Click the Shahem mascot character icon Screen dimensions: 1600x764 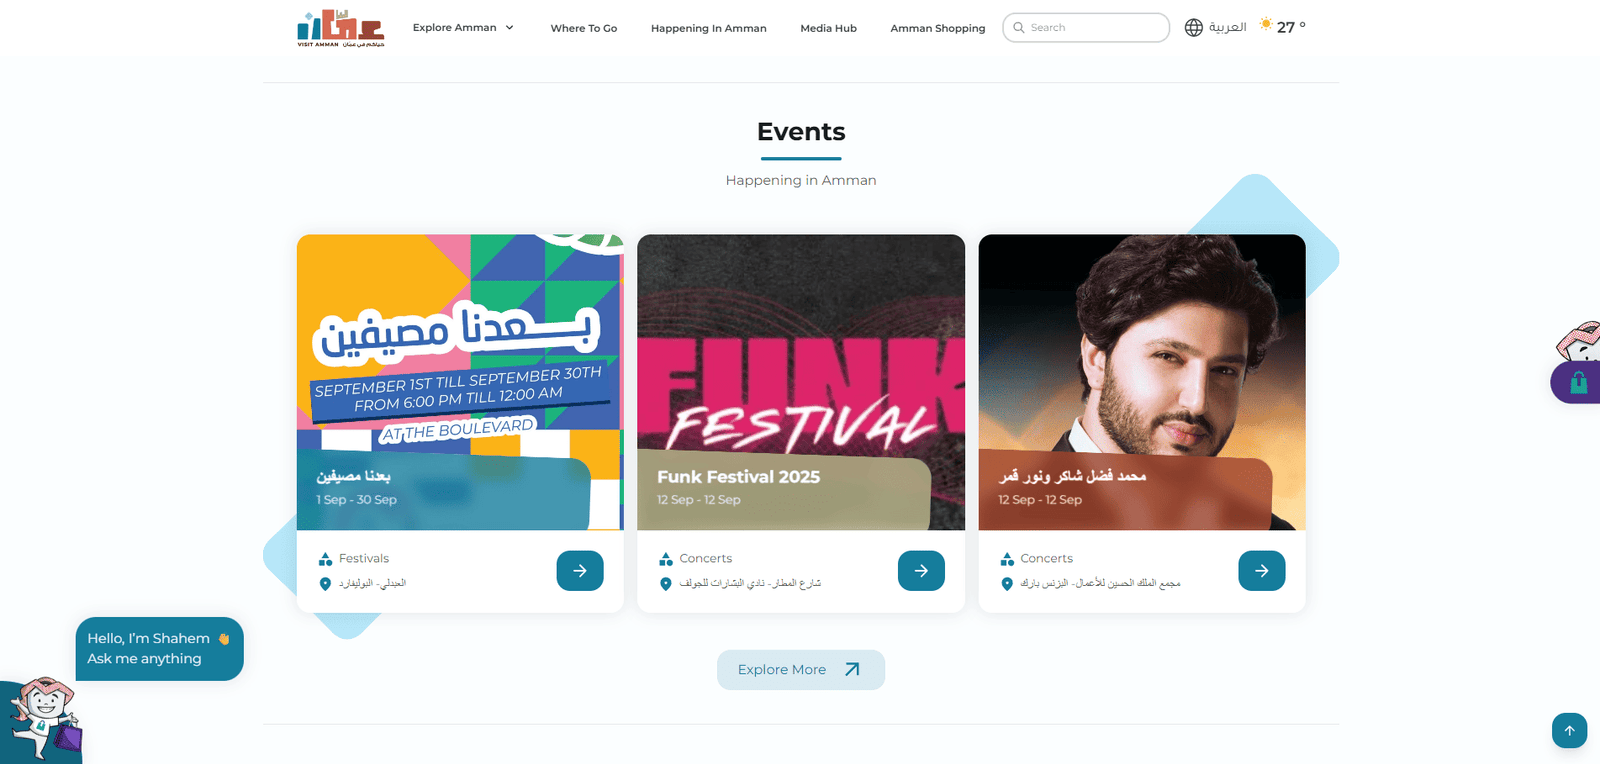[42, 720]
